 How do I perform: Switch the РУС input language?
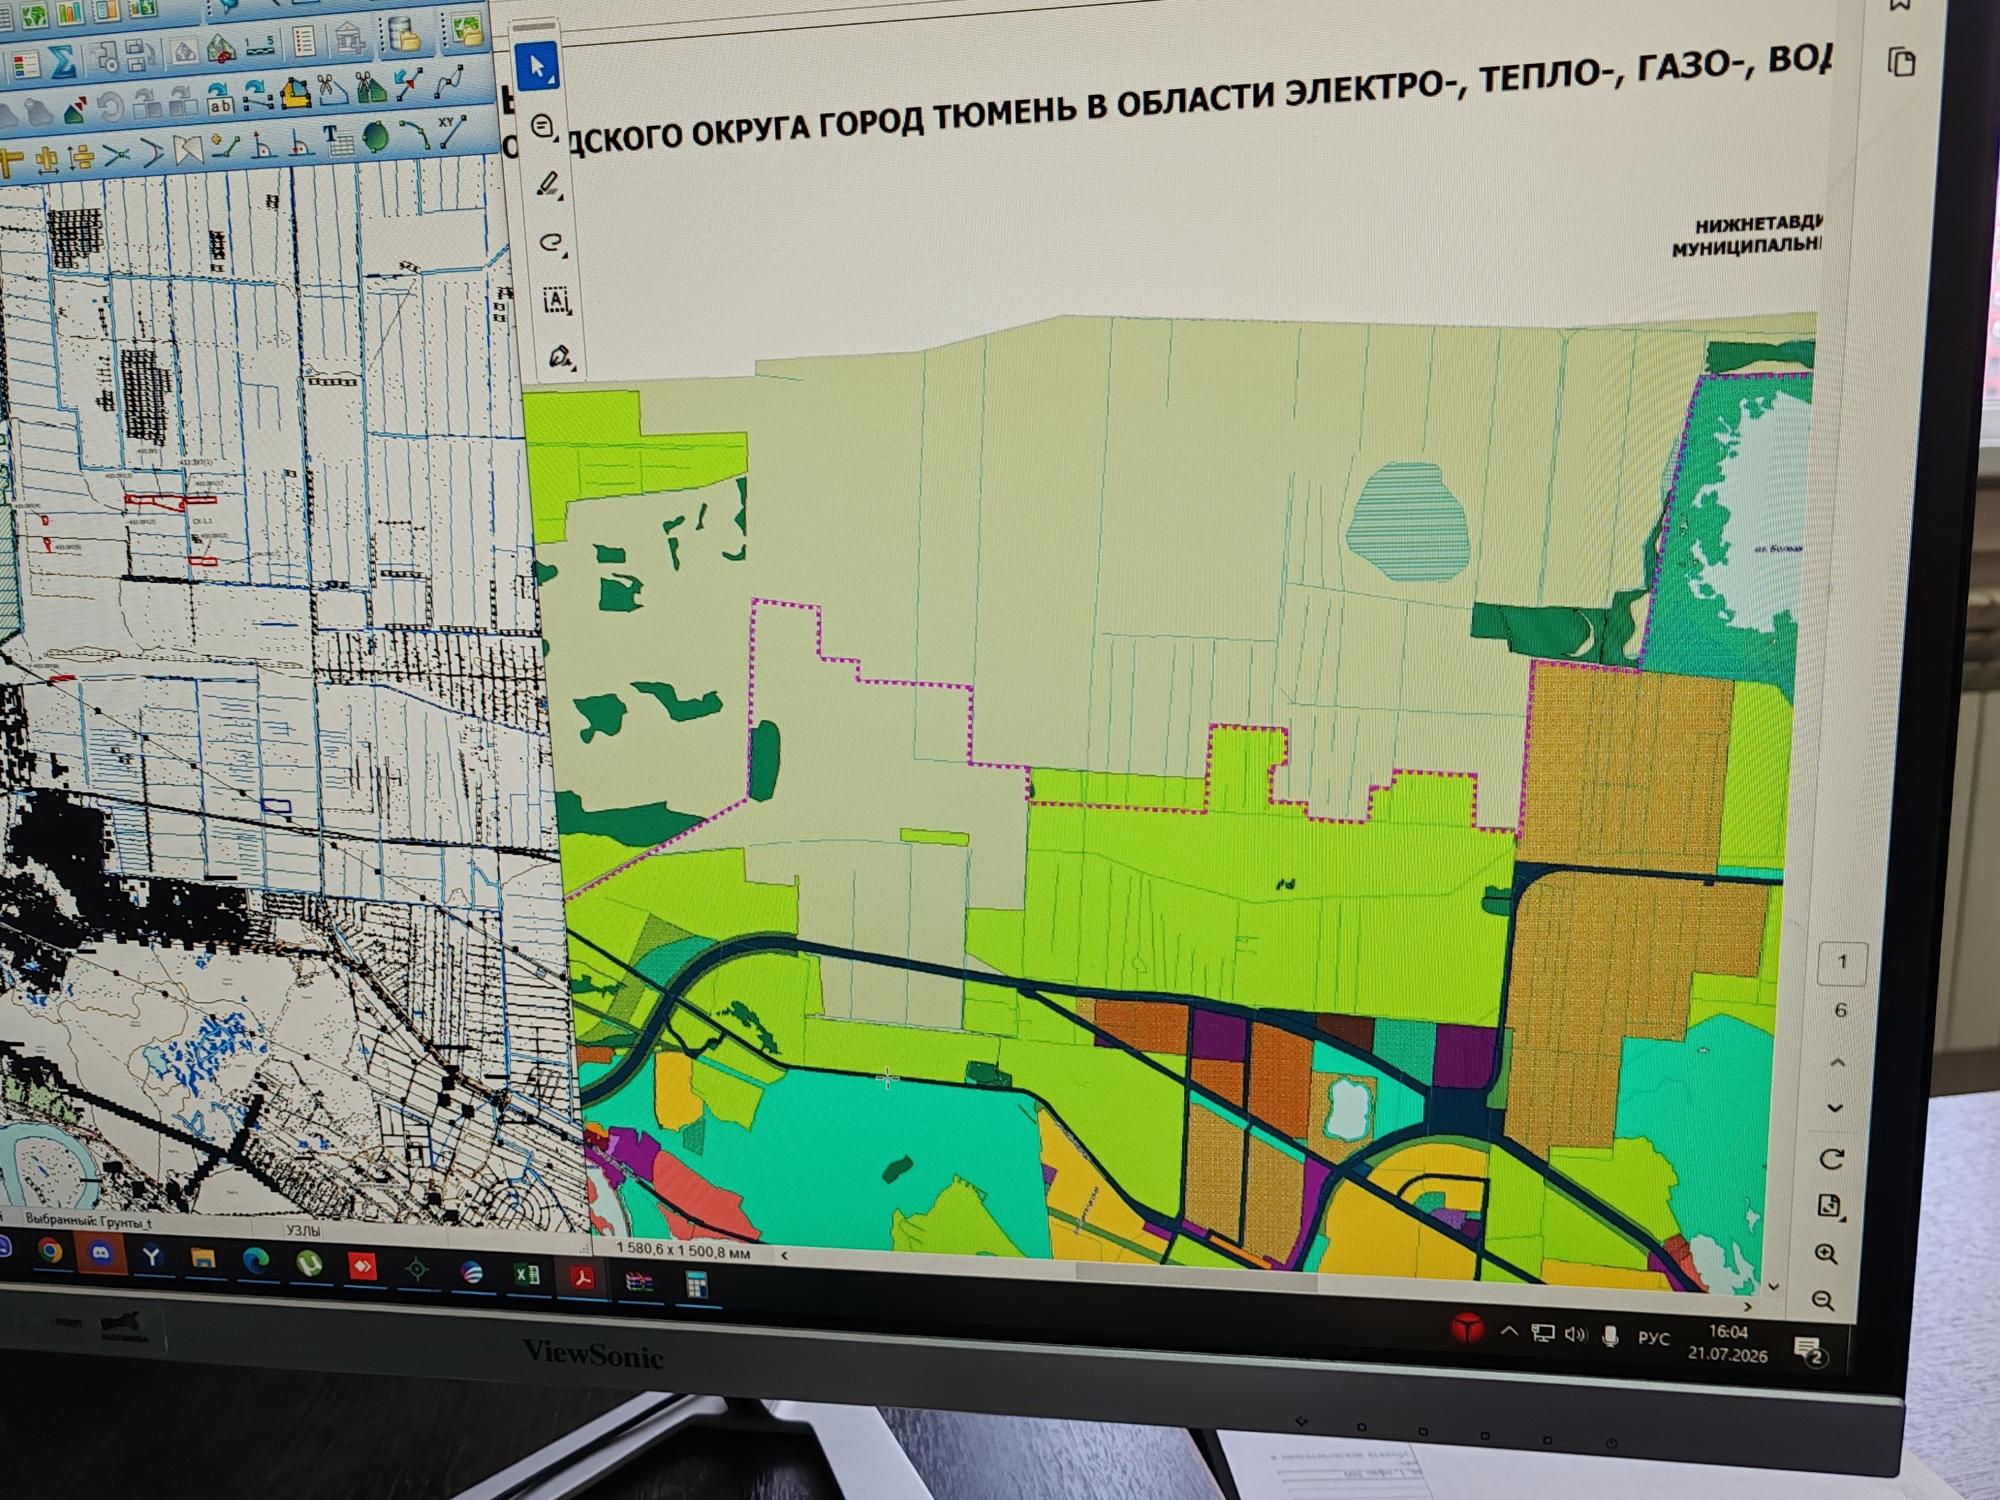tap(1653, 1338)
